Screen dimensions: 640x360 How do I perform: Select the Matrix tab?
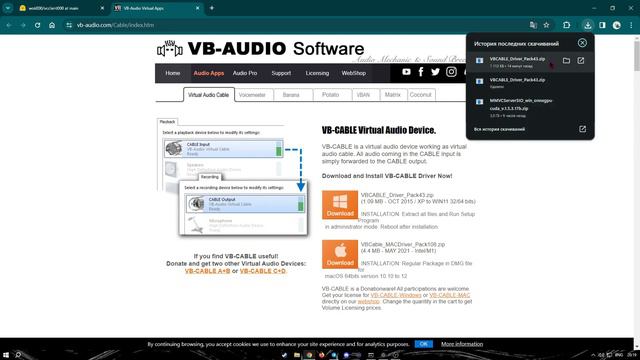click(393, 95)
